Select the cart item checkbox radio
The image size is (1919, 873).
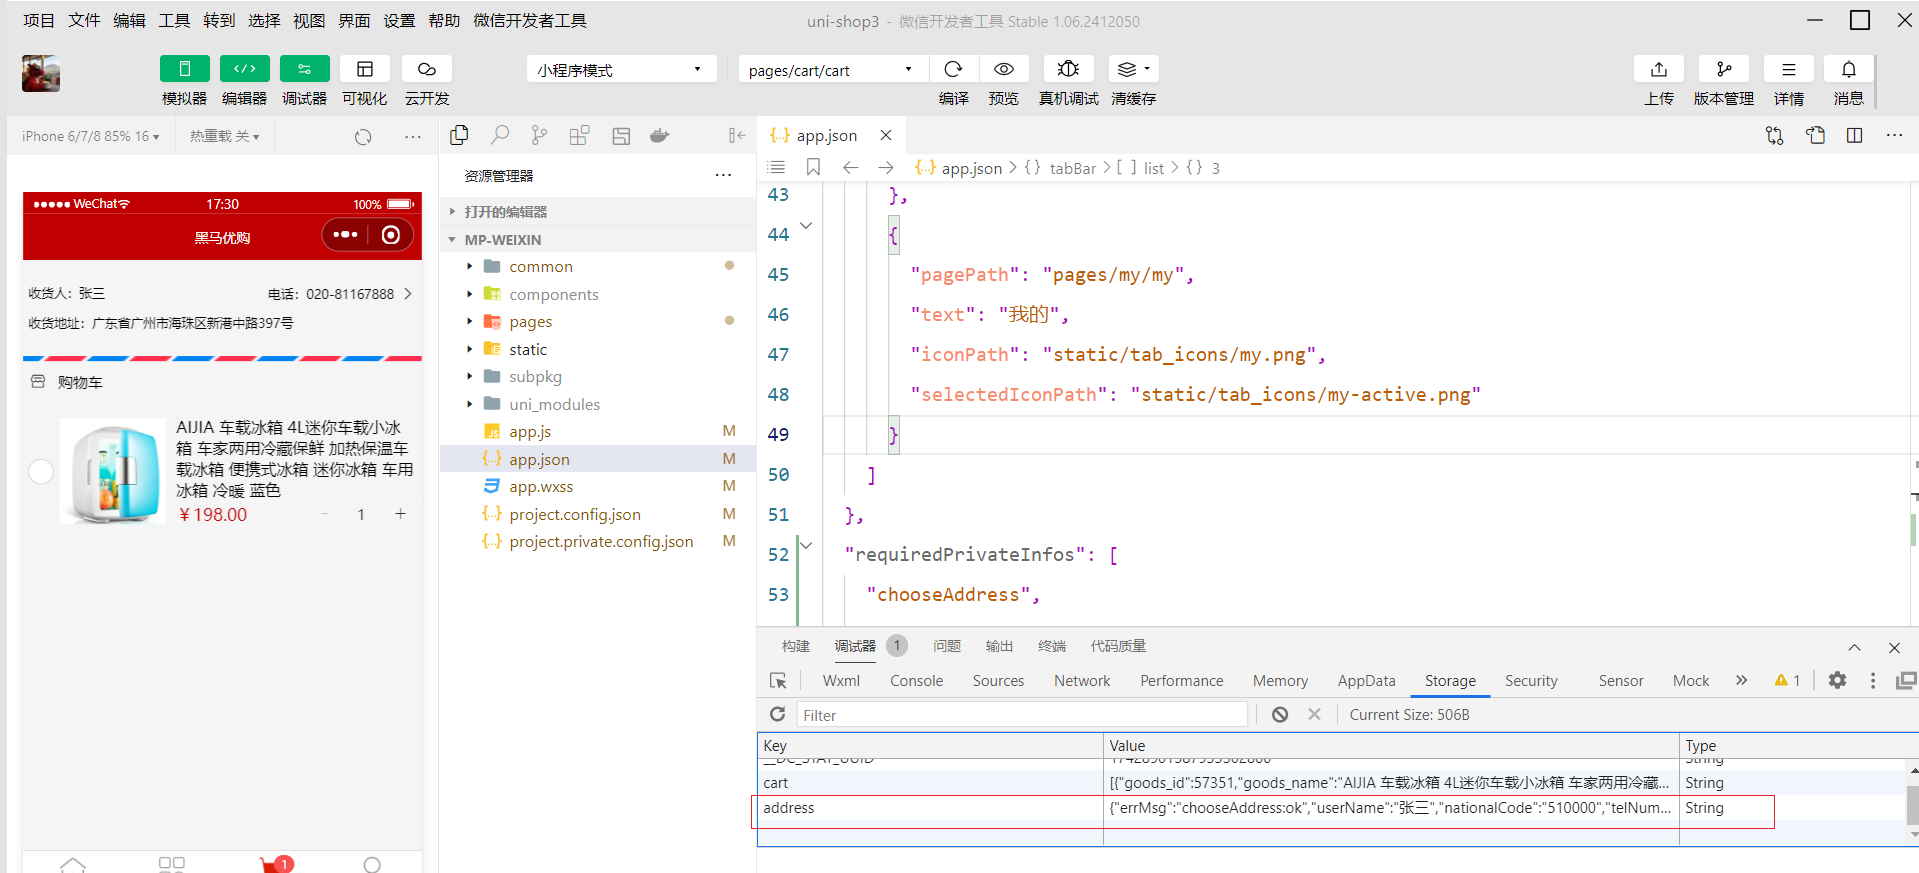[41, 471]
